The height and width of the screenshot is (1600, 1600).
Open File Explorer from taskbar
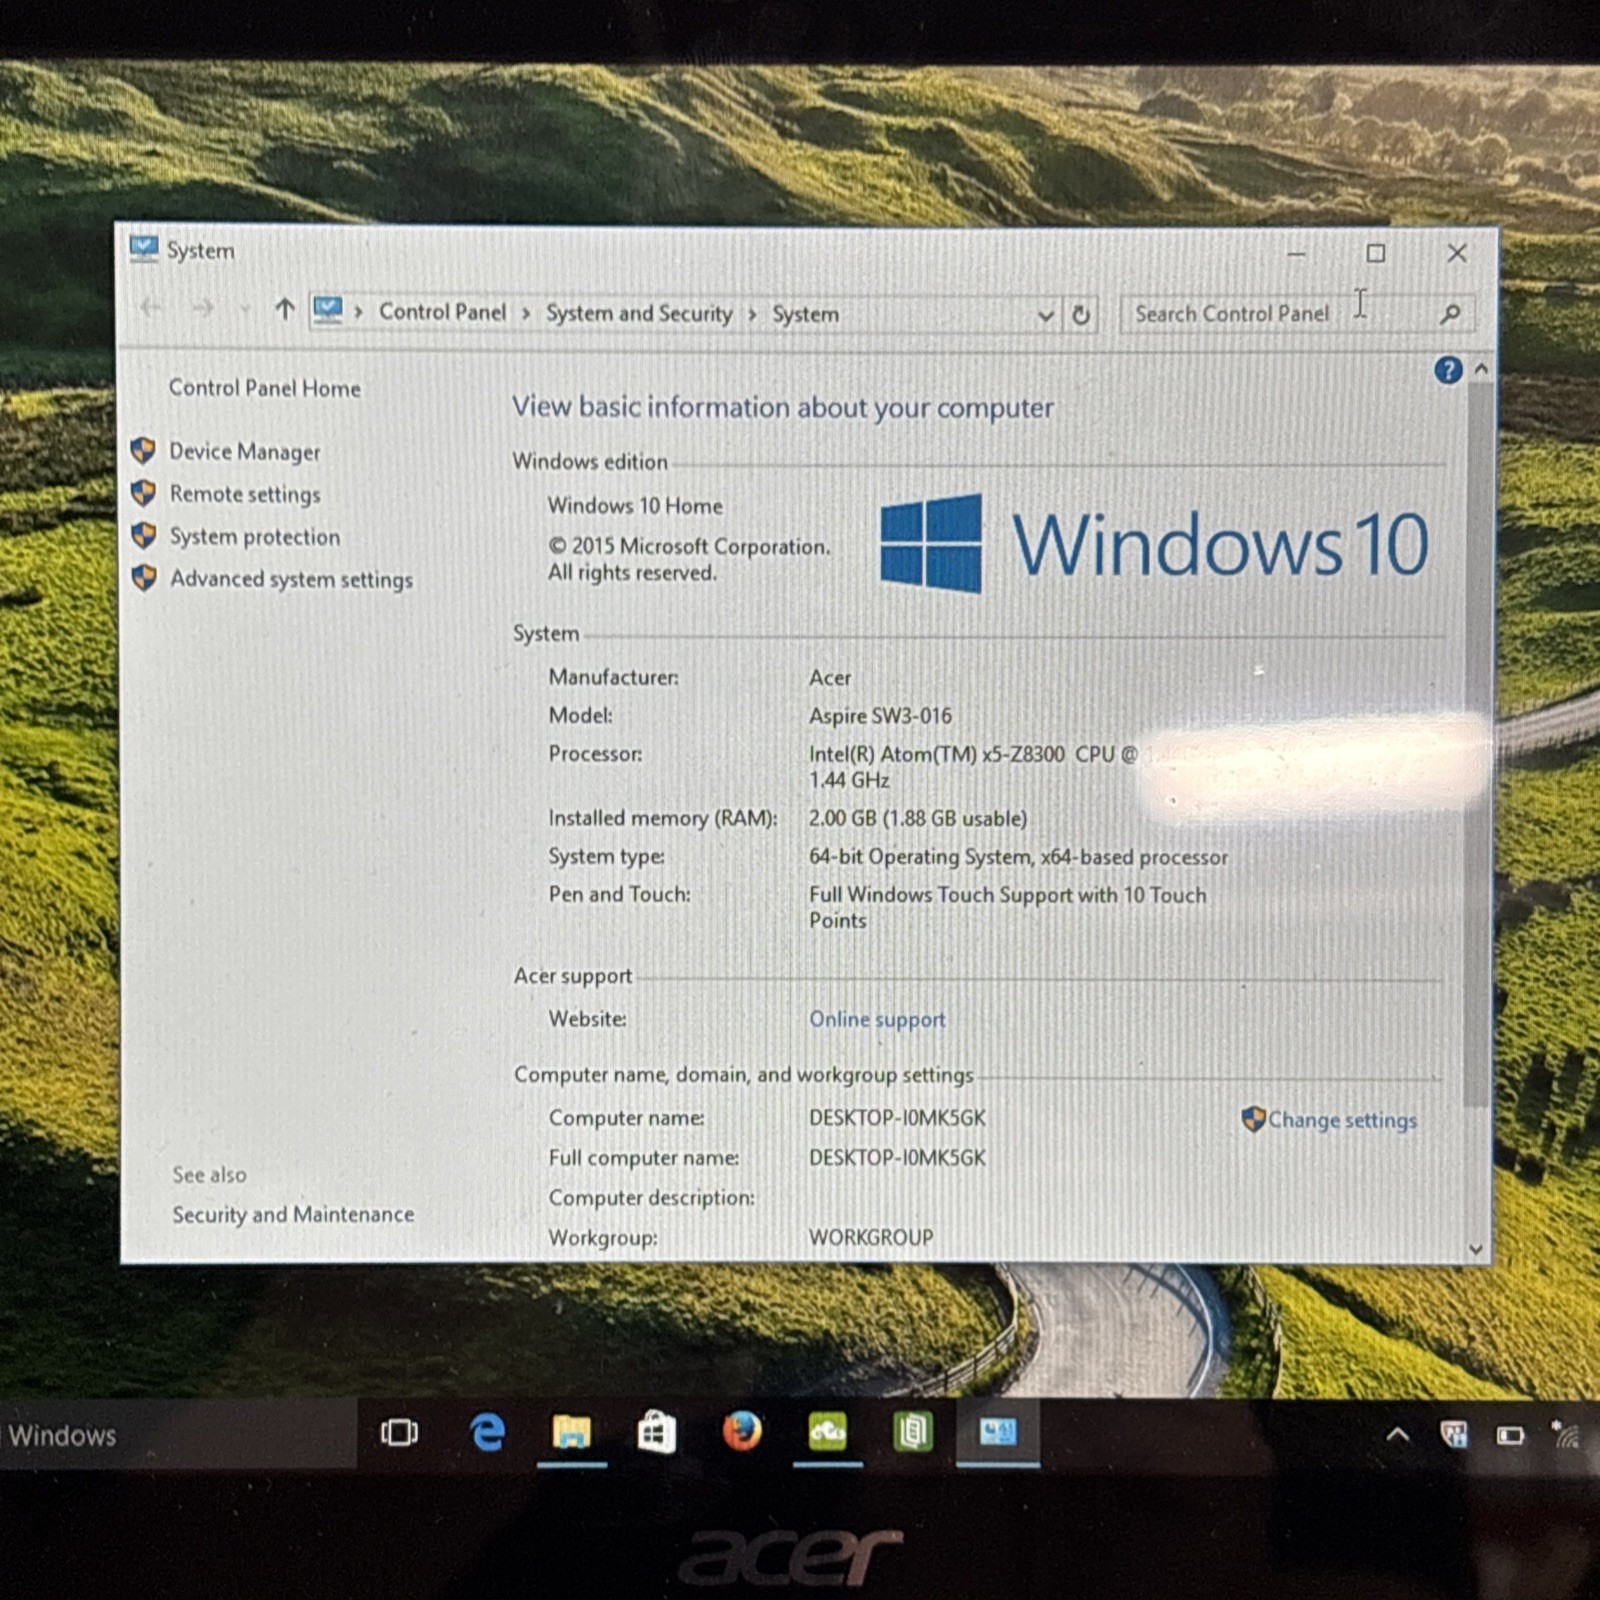(572, 1433)
